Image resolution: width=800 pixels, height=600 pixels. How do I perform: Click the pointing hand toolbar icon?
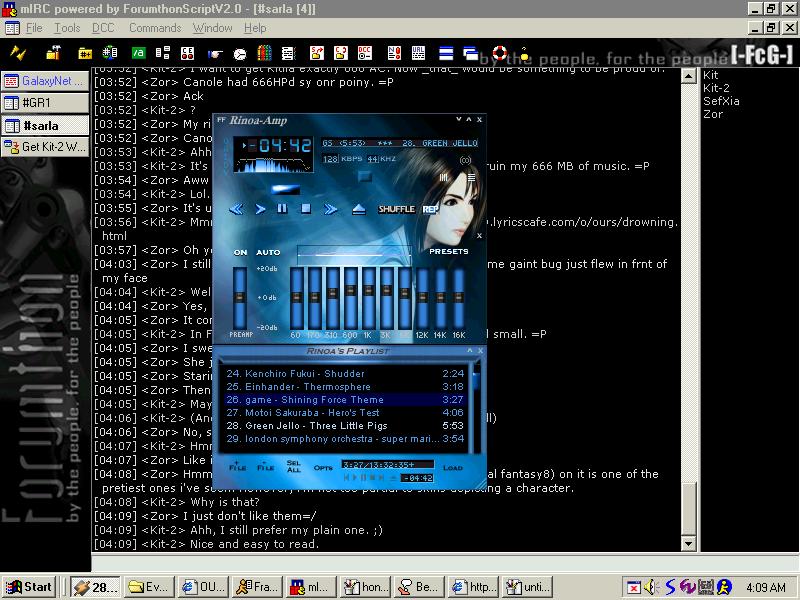(215, 53)
